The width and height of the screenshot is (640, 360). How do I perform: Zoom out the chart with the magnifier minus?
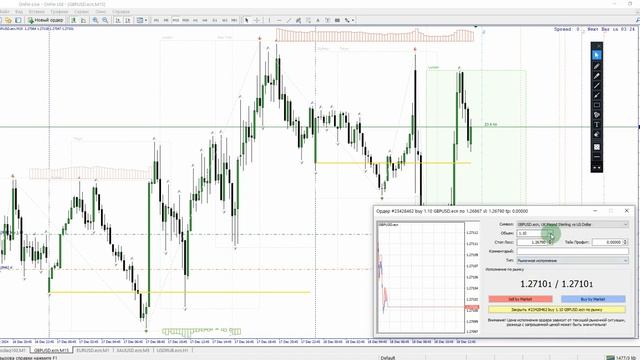105,20
